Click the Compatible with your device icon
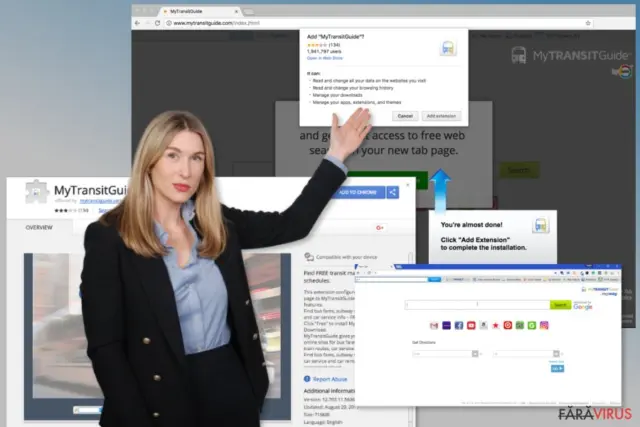 pyautogui.click(x=309, y=257)
